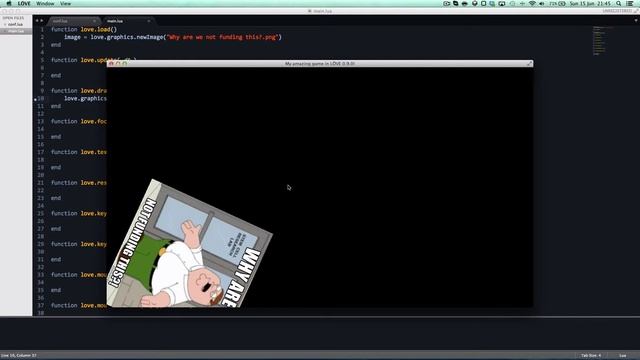Open the LOVE application menu
The width and height of the screenshot is (640, 360).
24,3
